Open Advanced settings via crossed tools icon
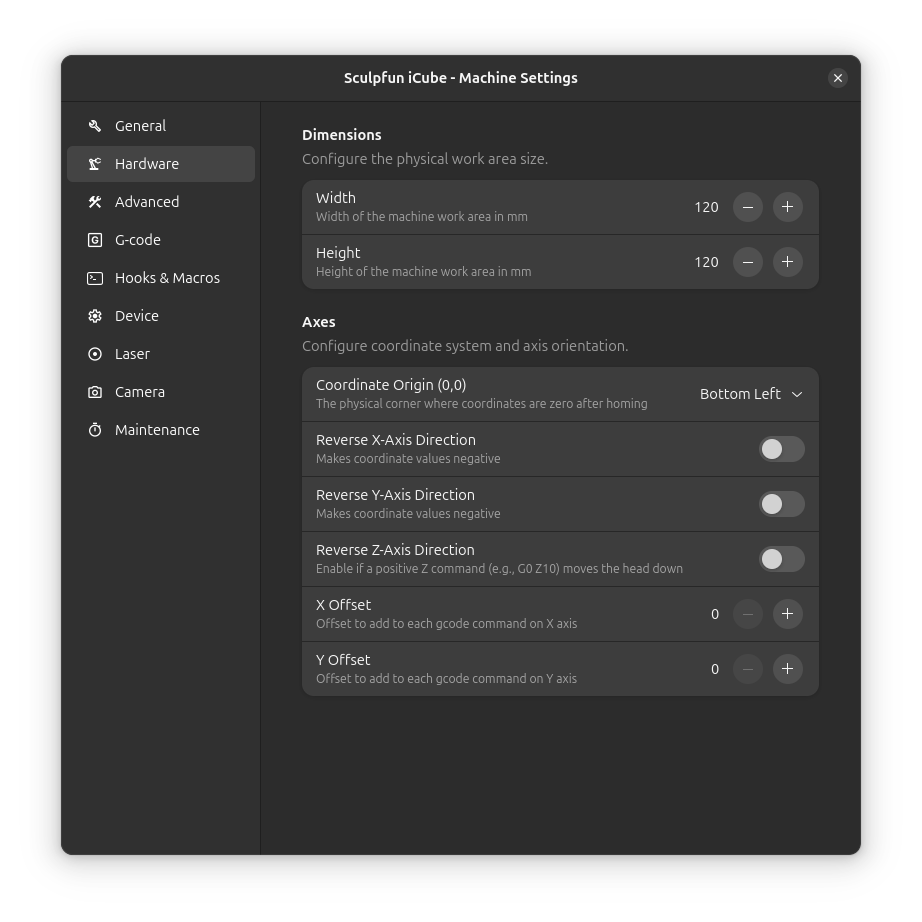This screenshot has height=922, width=922. tap(94, 202)
